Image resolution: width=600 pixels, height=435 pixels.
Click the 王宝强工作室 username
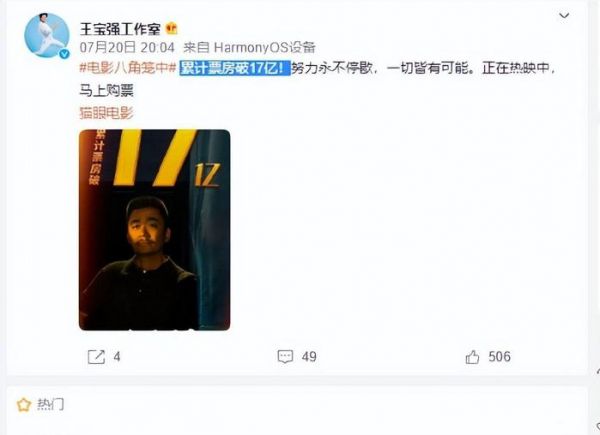pos(120,29)
